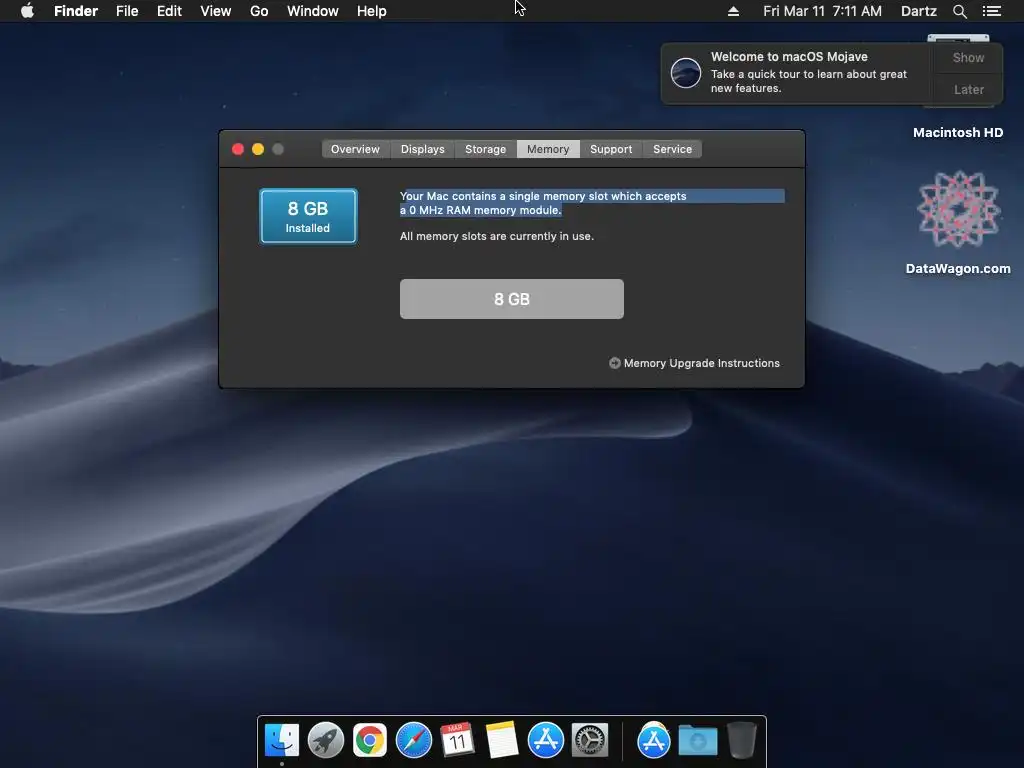Switch to the Storage tab
This screenshot has height=768, width=1024.
tap(485, 149)
